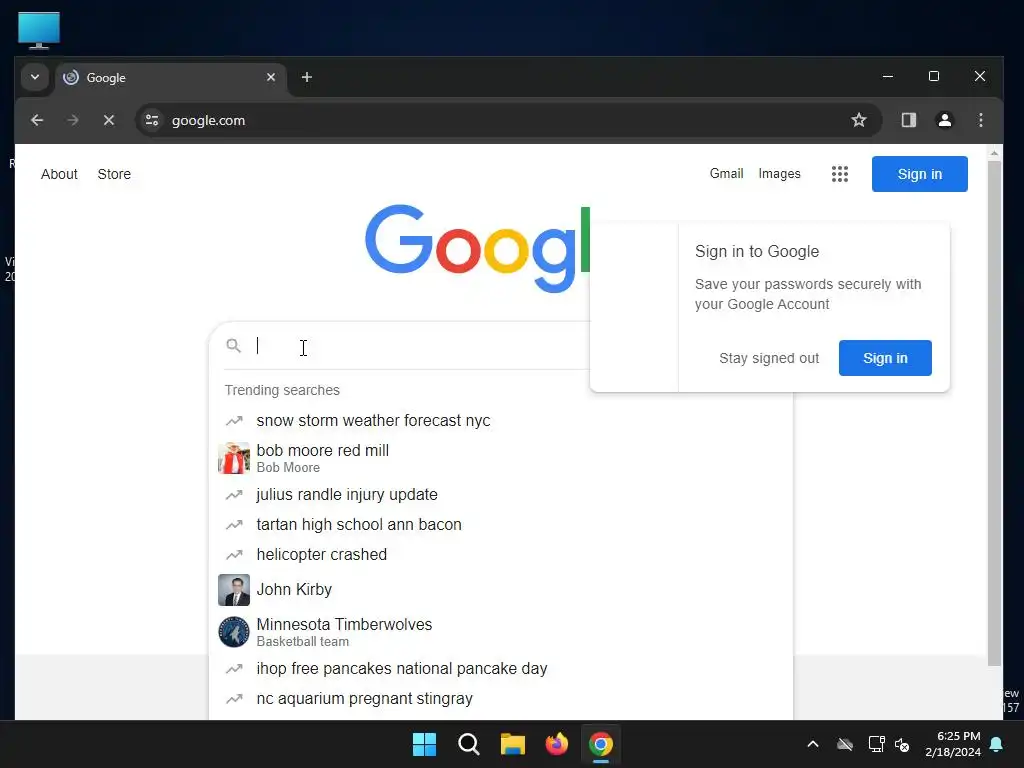Viewport: 1024px width, 768px height.
Task: Open clock showing 6:25 PM
Action: click(x=953, y=744)
